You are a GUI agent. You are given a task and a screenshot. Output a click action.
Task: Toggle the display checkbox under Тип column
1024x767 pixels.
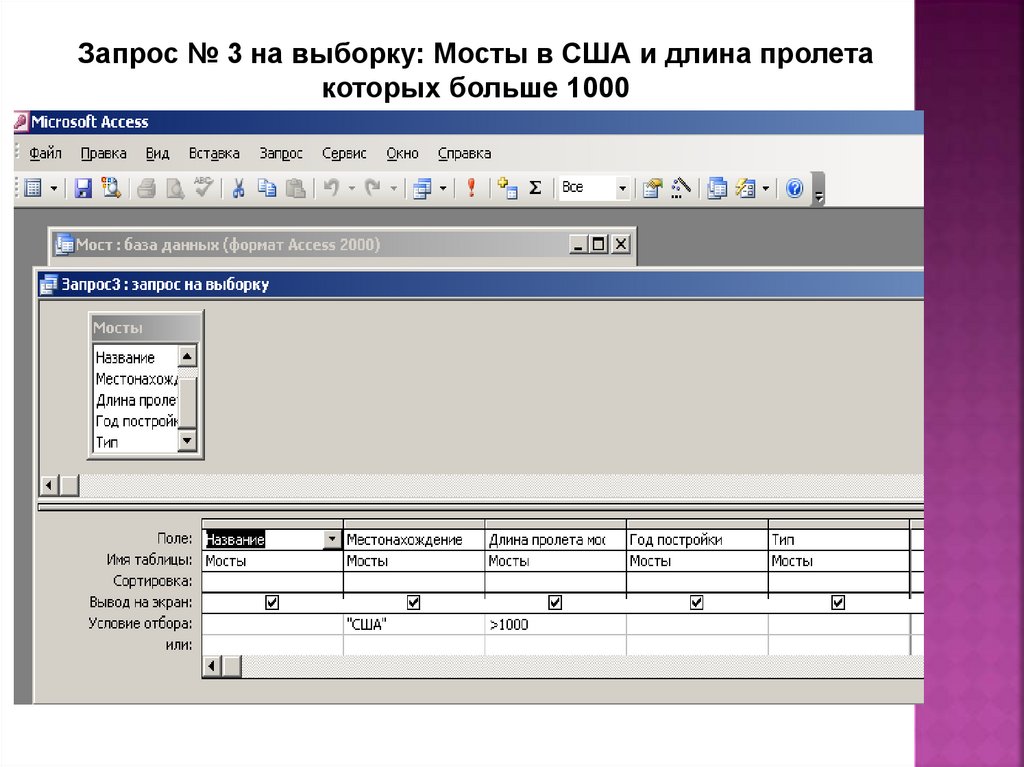pyautogui.click(x=838, y=603)
